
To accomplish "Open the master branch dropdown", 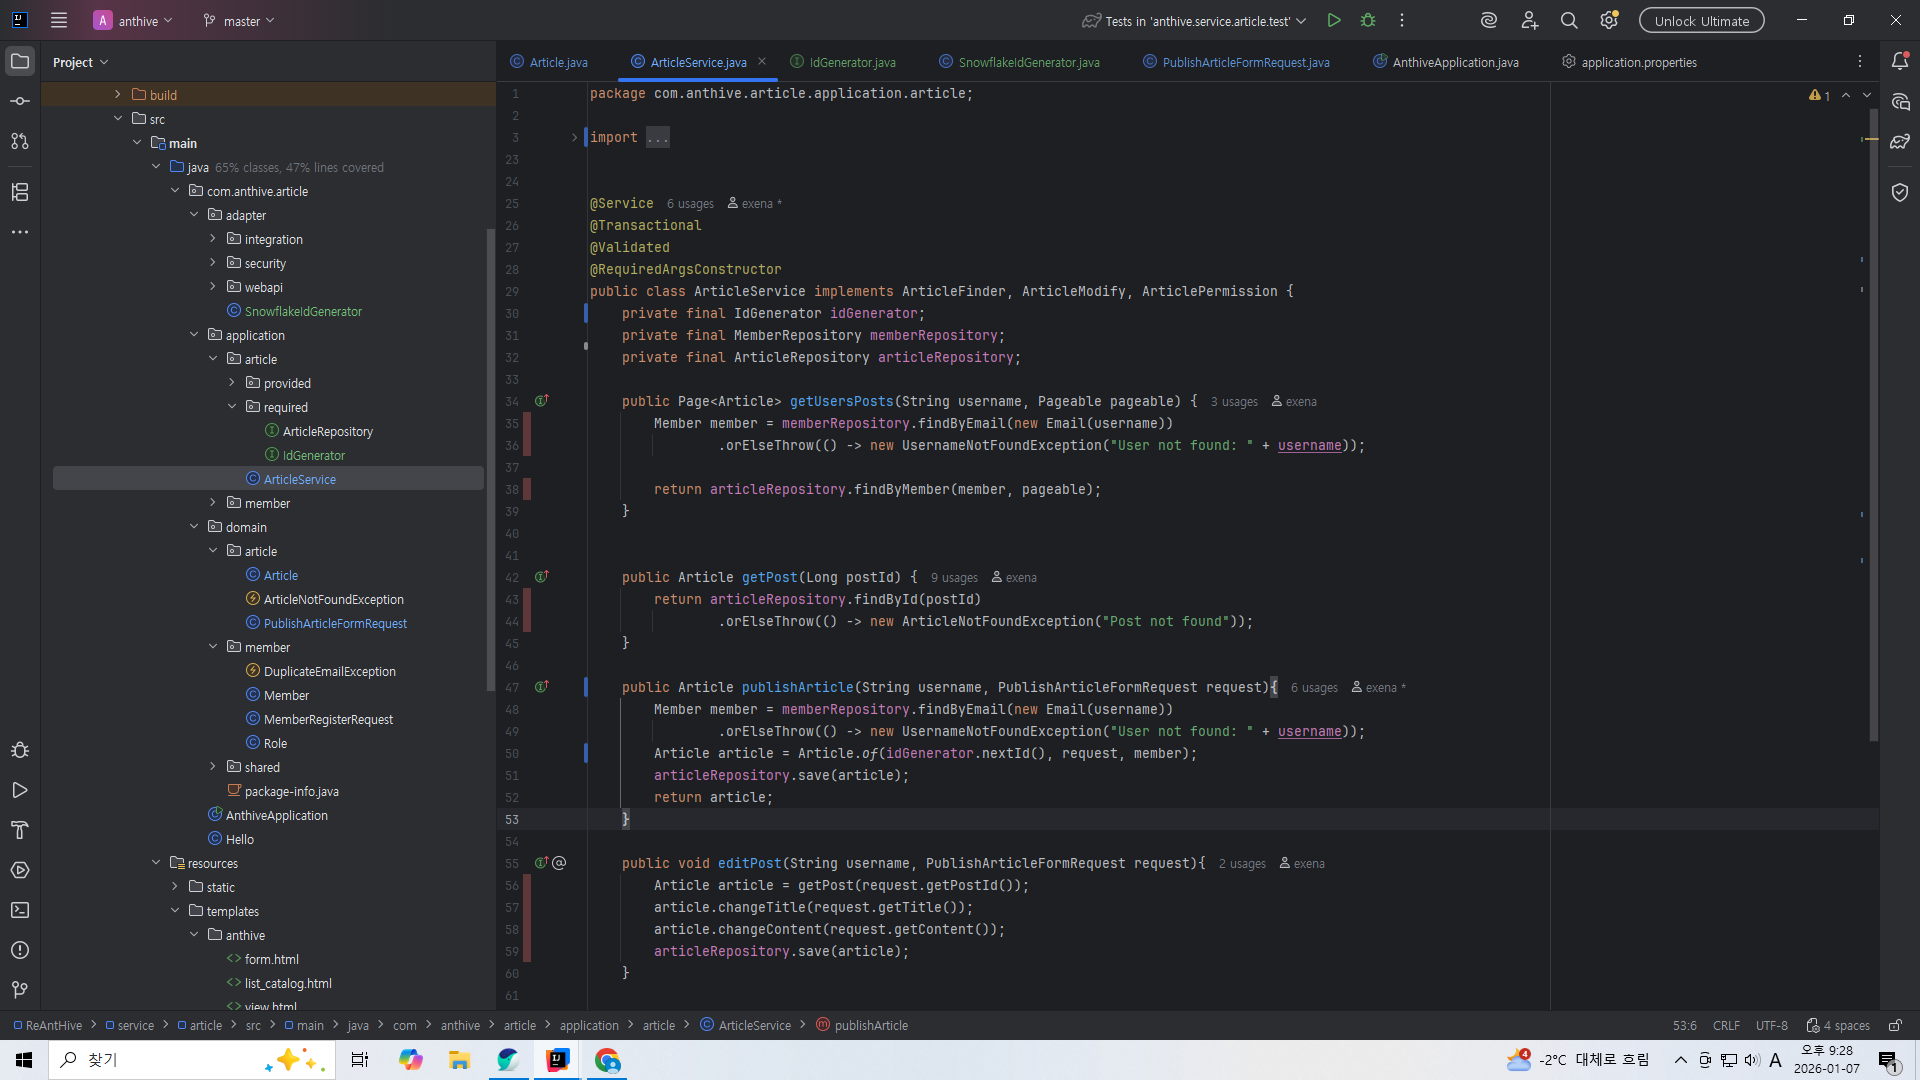I will (x=239, y=20).
